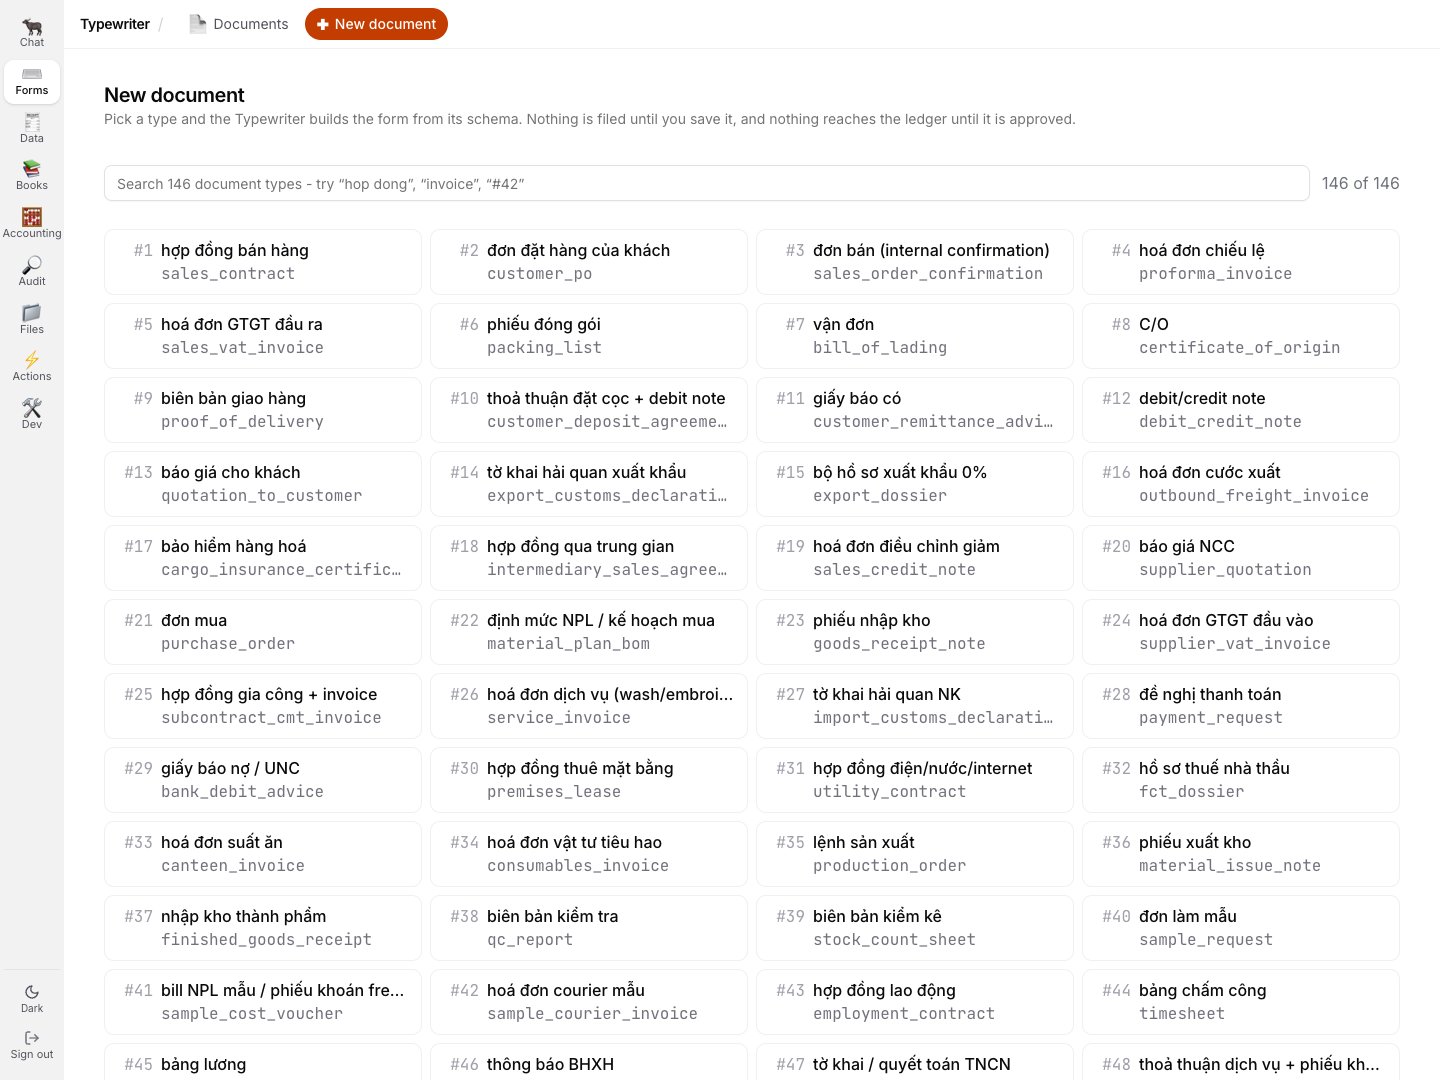Pick #17 bảo hiểm hàng hoá
This screenshot has height=1080, width=1440.
tap(263, 558)
